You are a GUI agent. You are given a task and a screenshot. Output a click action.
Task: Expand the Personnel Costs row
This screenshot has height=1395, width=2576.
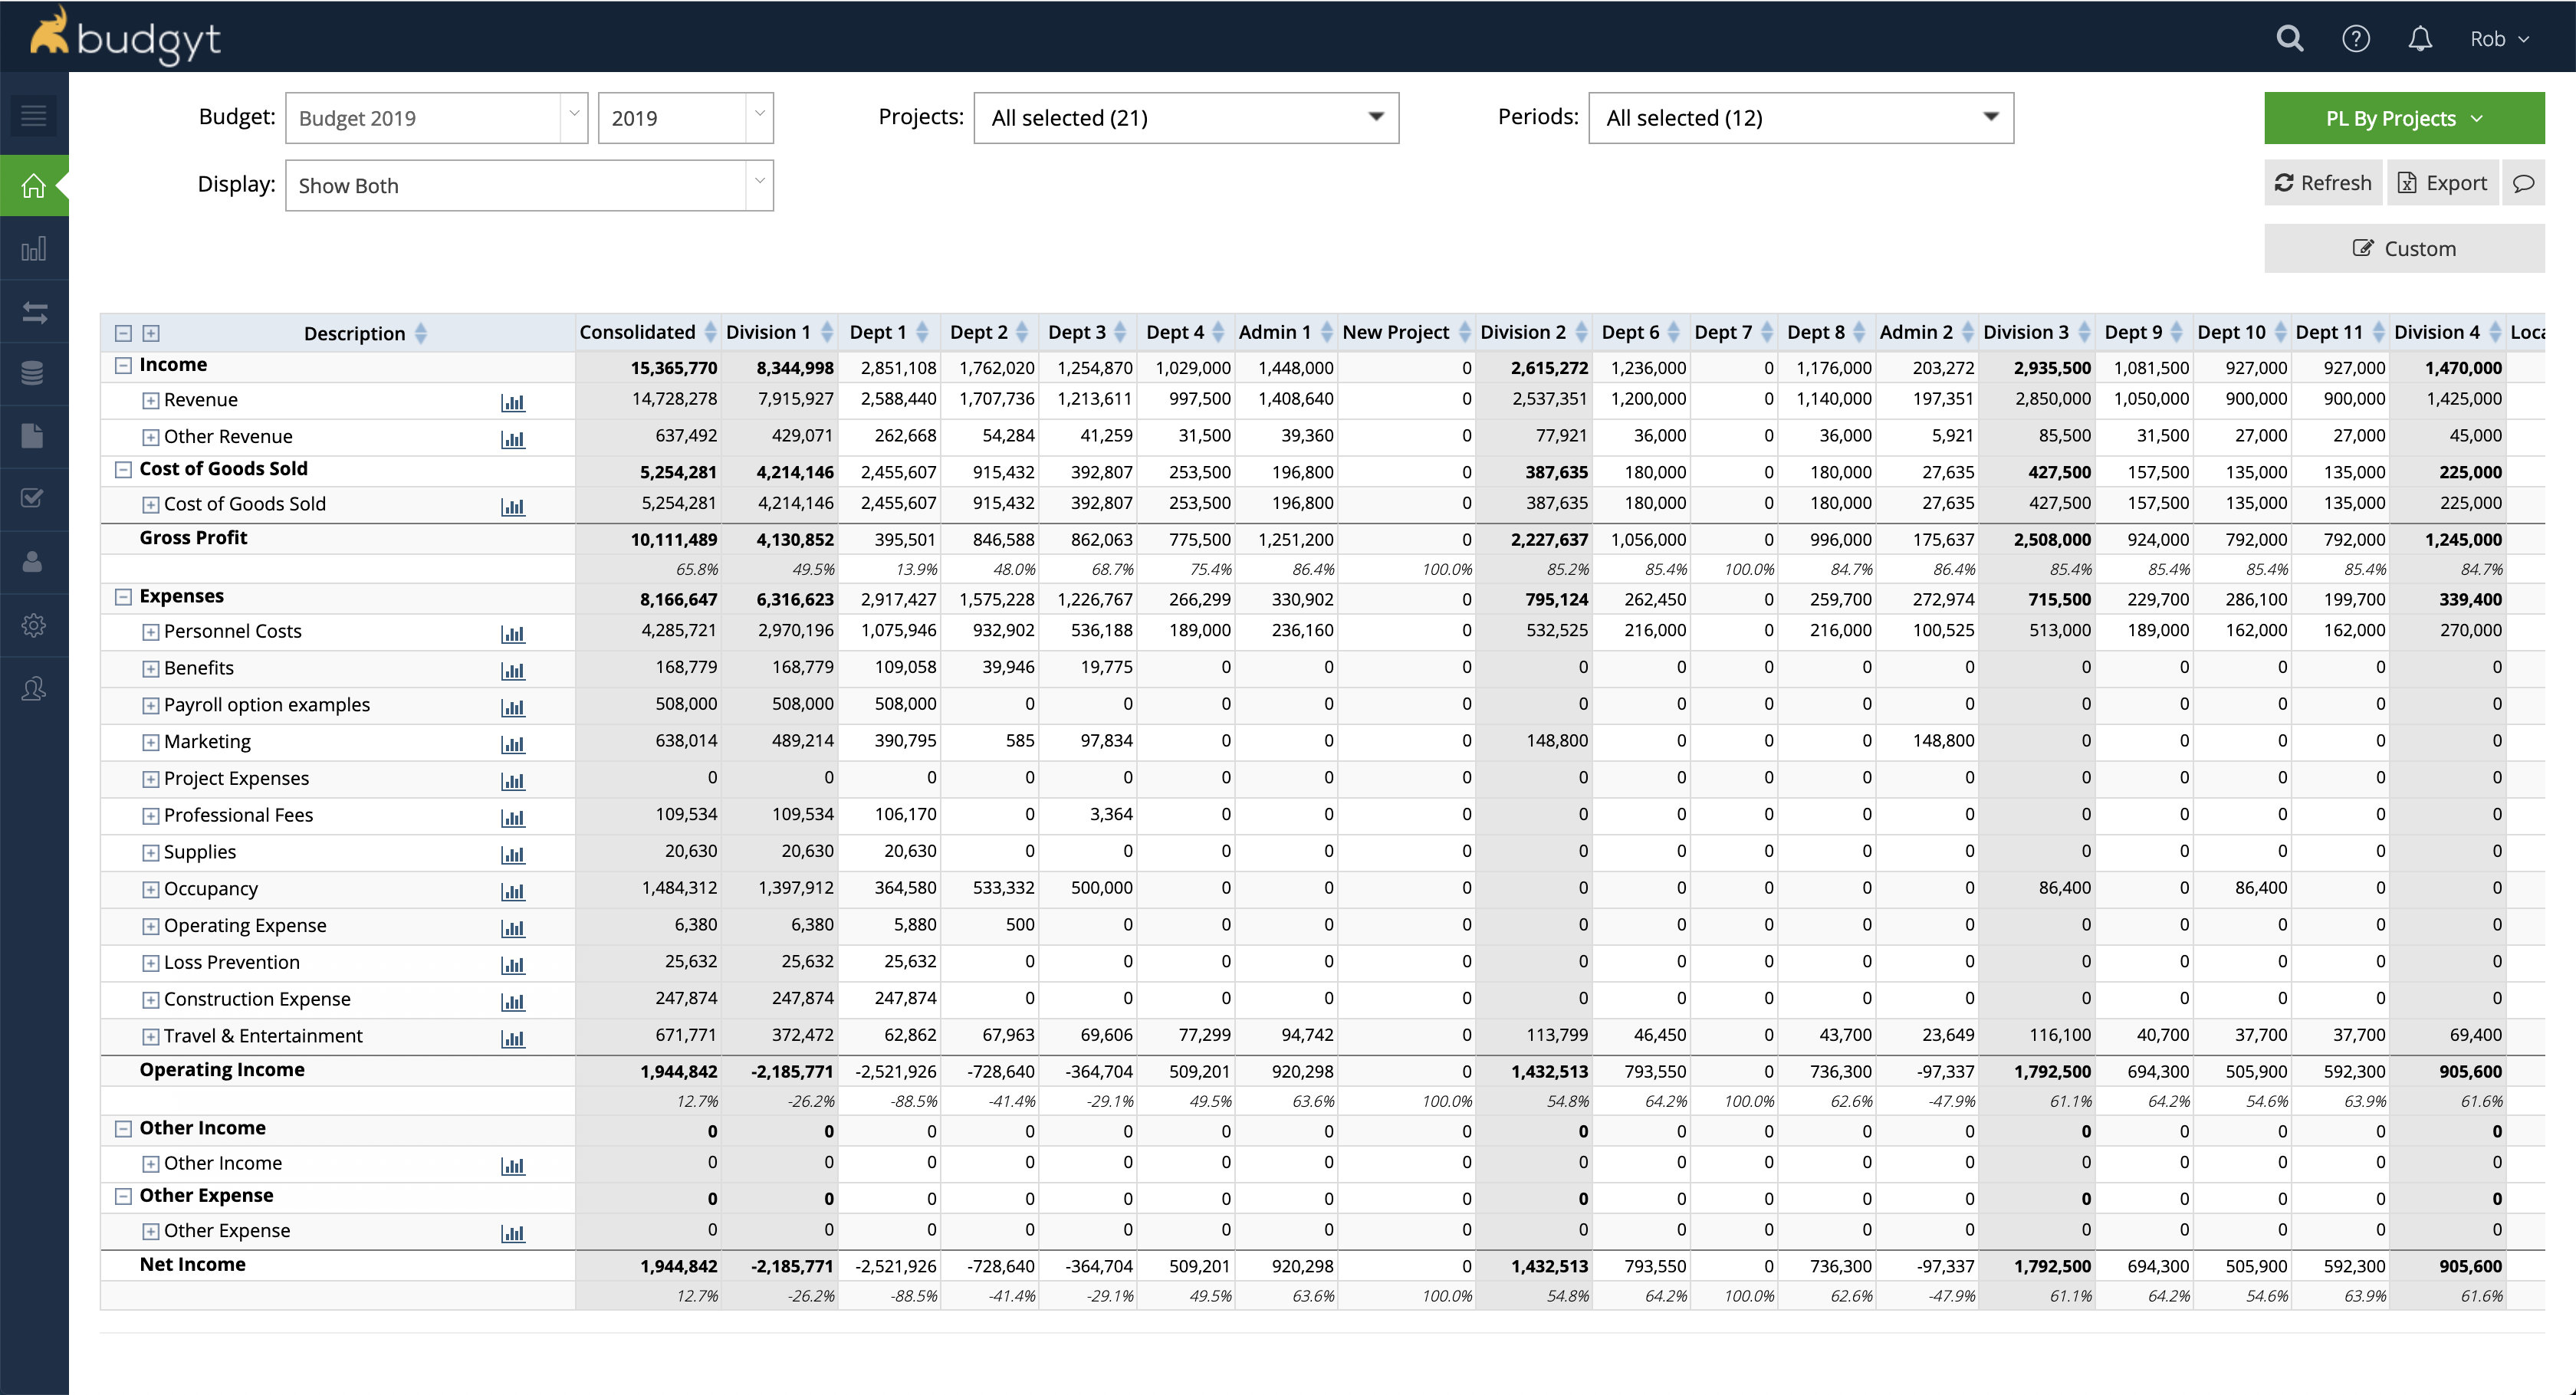click(150, 632)
